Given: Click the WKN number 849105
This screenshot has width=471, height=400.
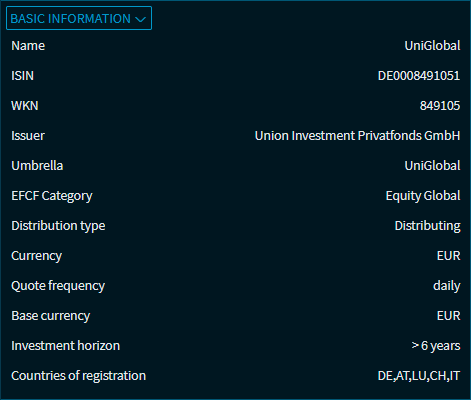Looking at the screenshot, I should coord(440,106).
